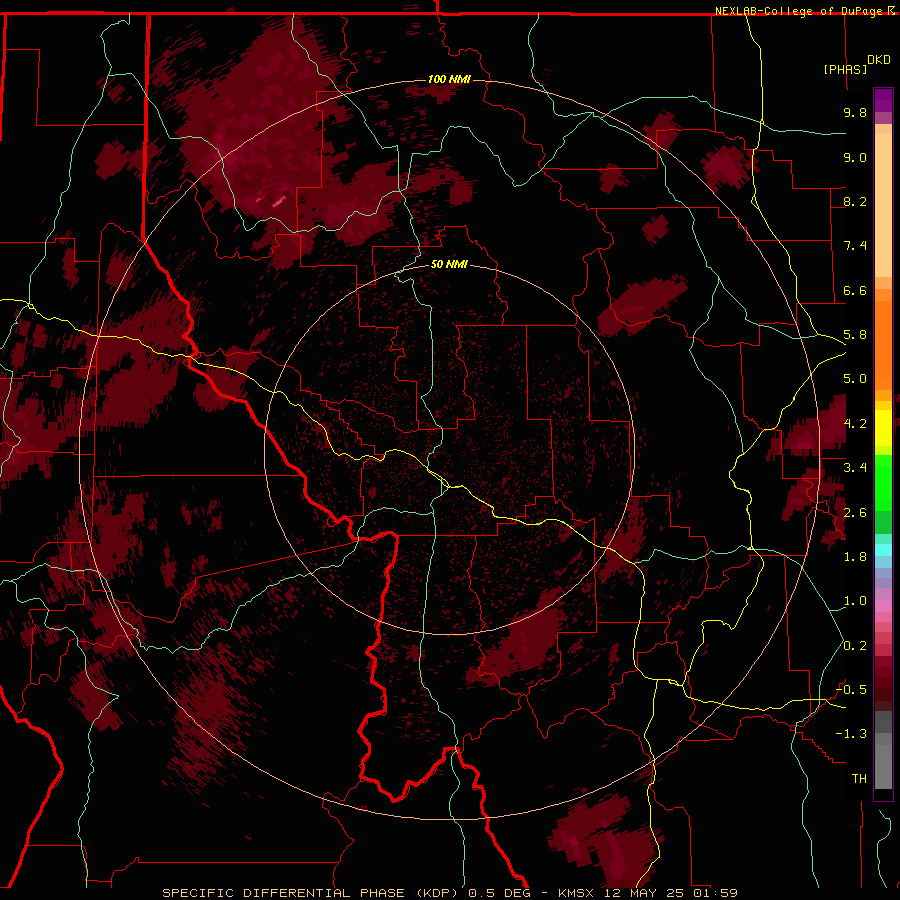Click the [PHAS] unit label
This screenshot has height=900, width=900.
tap(845, 69)
